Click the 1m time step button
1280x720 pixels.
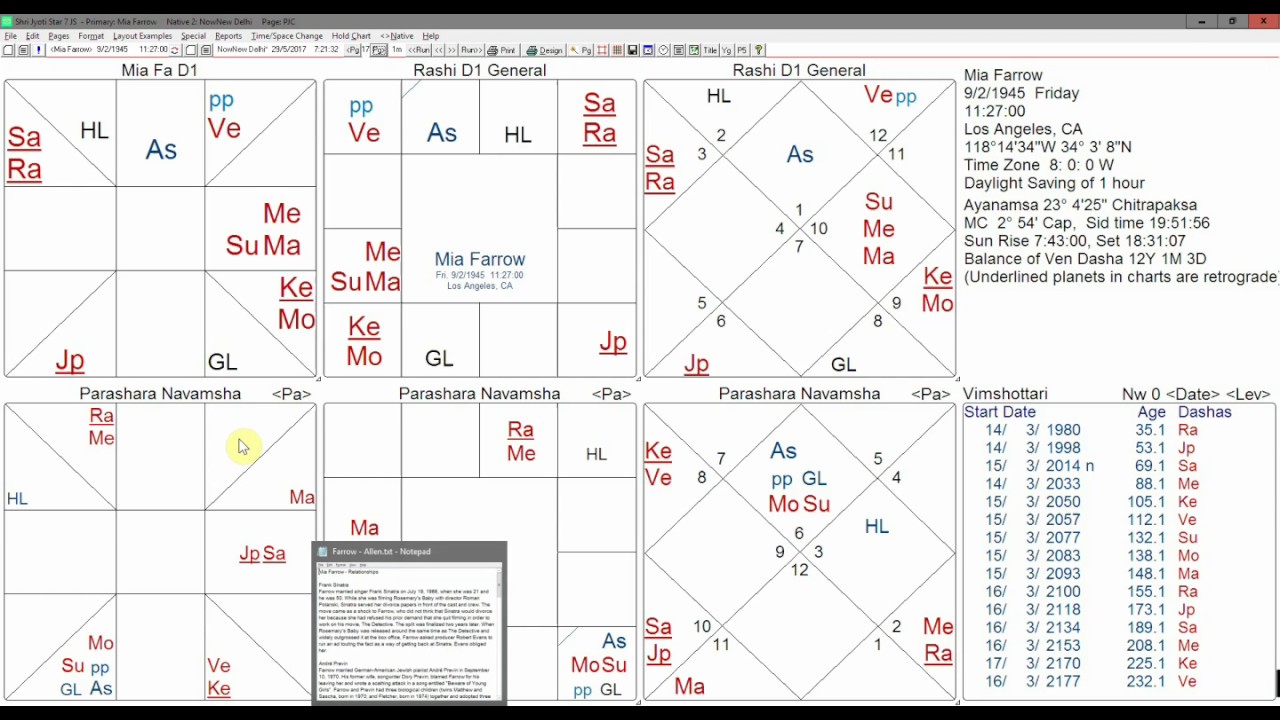pyautogui.click(x=397, y=50)
